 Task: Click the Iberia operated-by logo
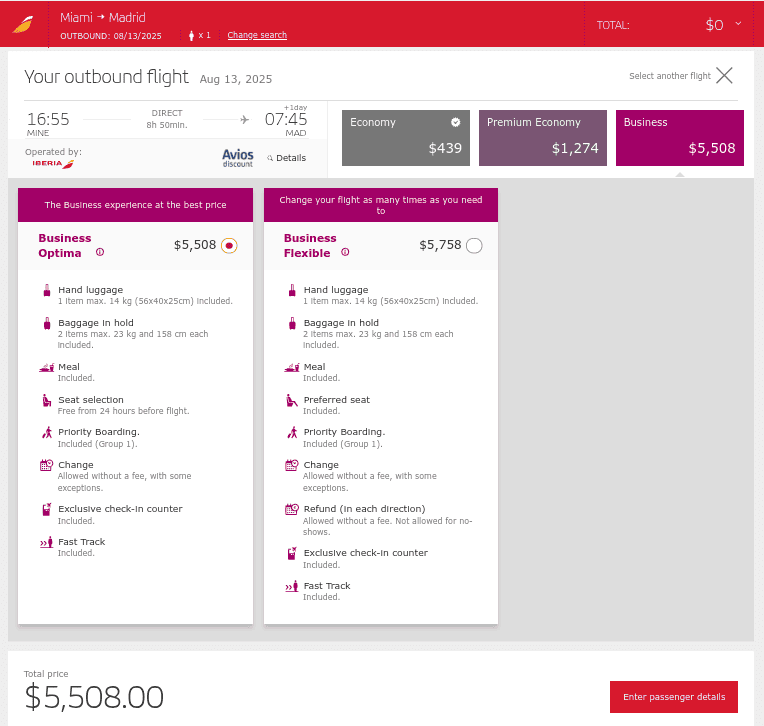click(53, 164)
